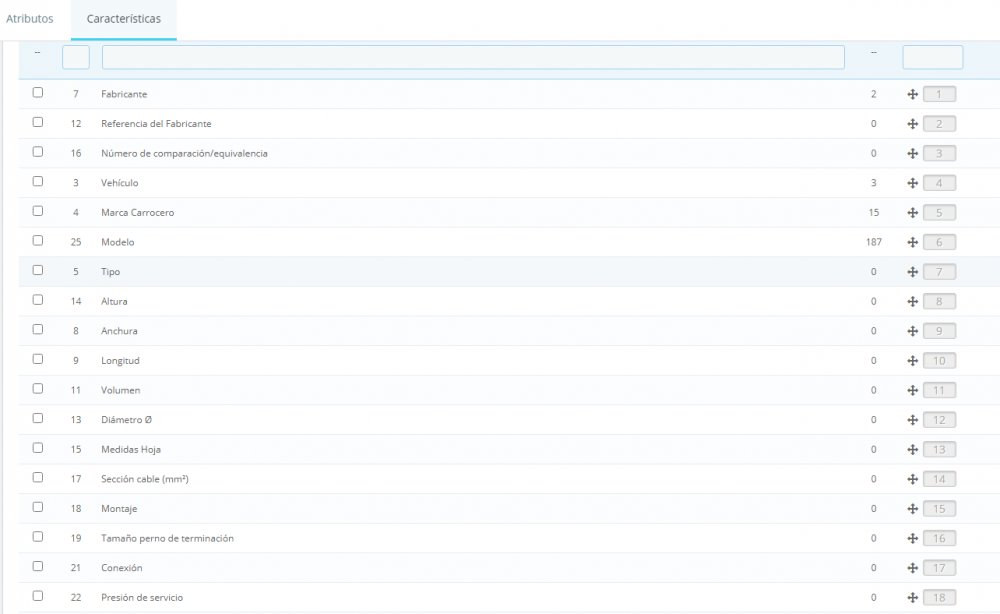The width and height of the screenshot is (1000, 614).
Task: Click the move icon for Presión de servicio
Action: pos(913,597)
